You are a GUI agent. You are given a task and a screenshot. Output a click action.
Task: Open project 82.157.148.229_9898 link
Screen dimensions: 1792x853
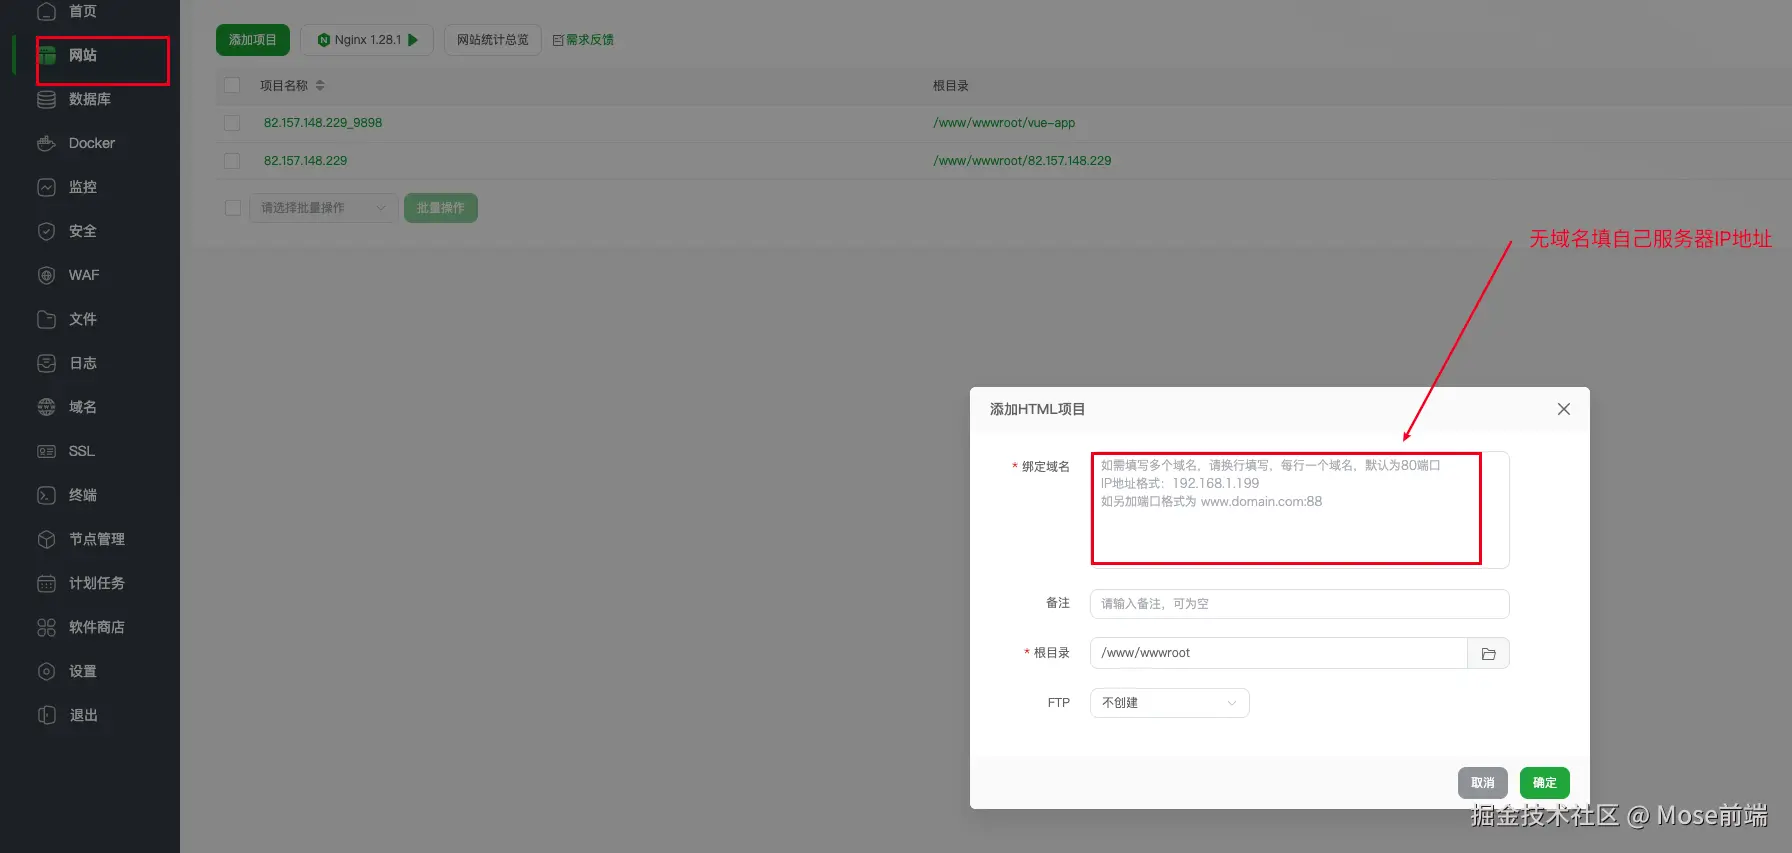click(323, 123)
